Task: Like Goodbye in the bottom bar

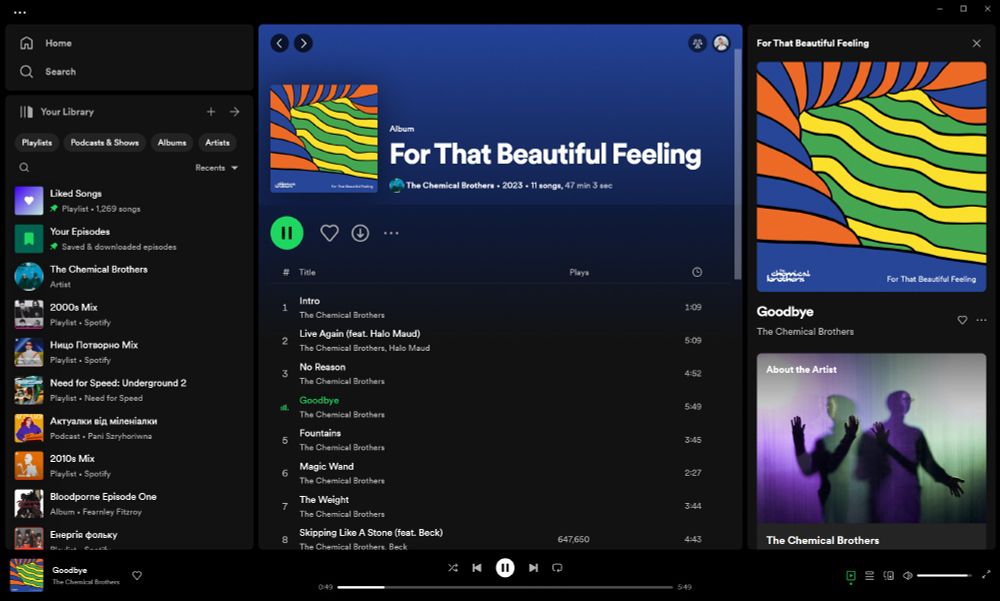Action: (x=137, y=575)
